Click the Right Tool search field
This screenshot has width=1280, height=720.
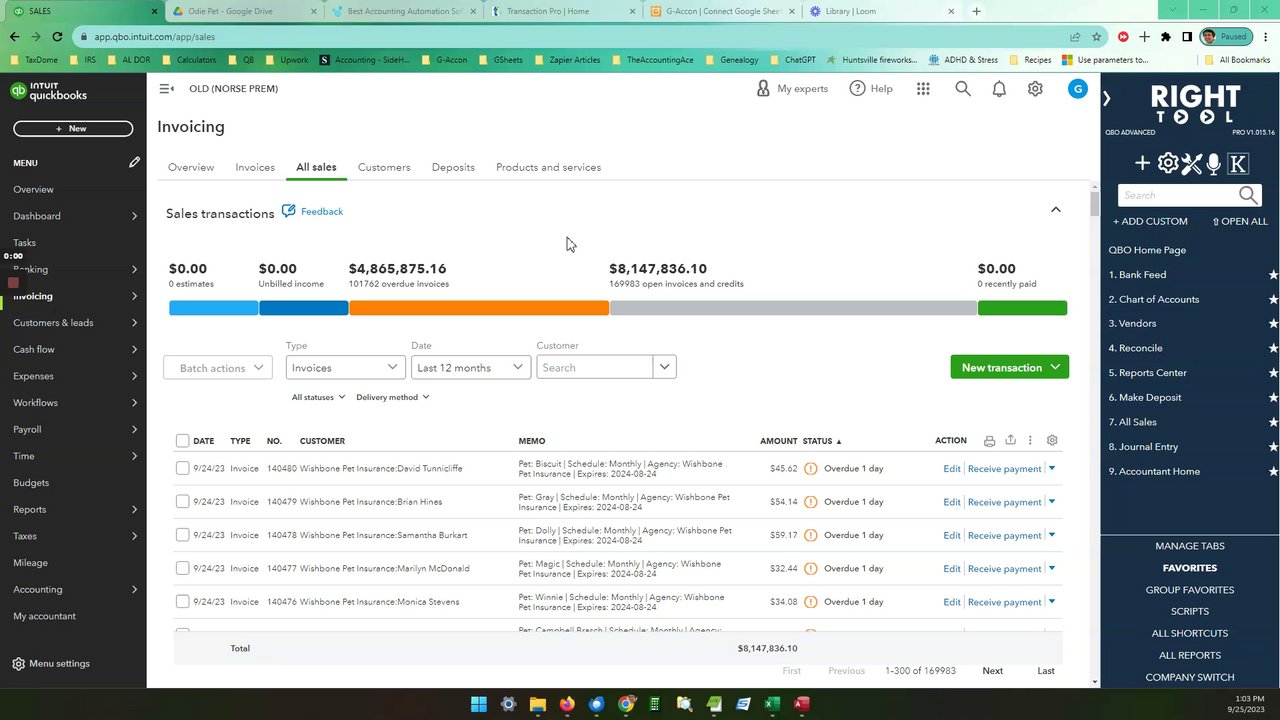point(1178,195)
